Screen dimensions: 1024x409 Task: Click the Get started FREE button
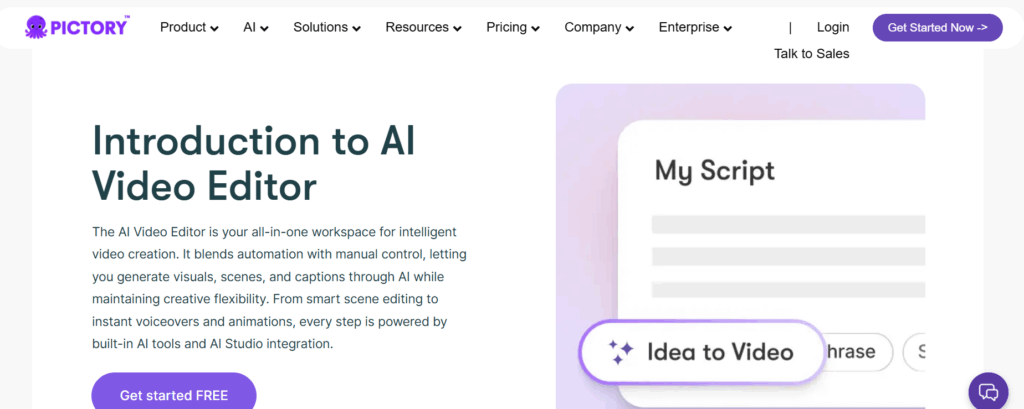(x=174, y=395)
